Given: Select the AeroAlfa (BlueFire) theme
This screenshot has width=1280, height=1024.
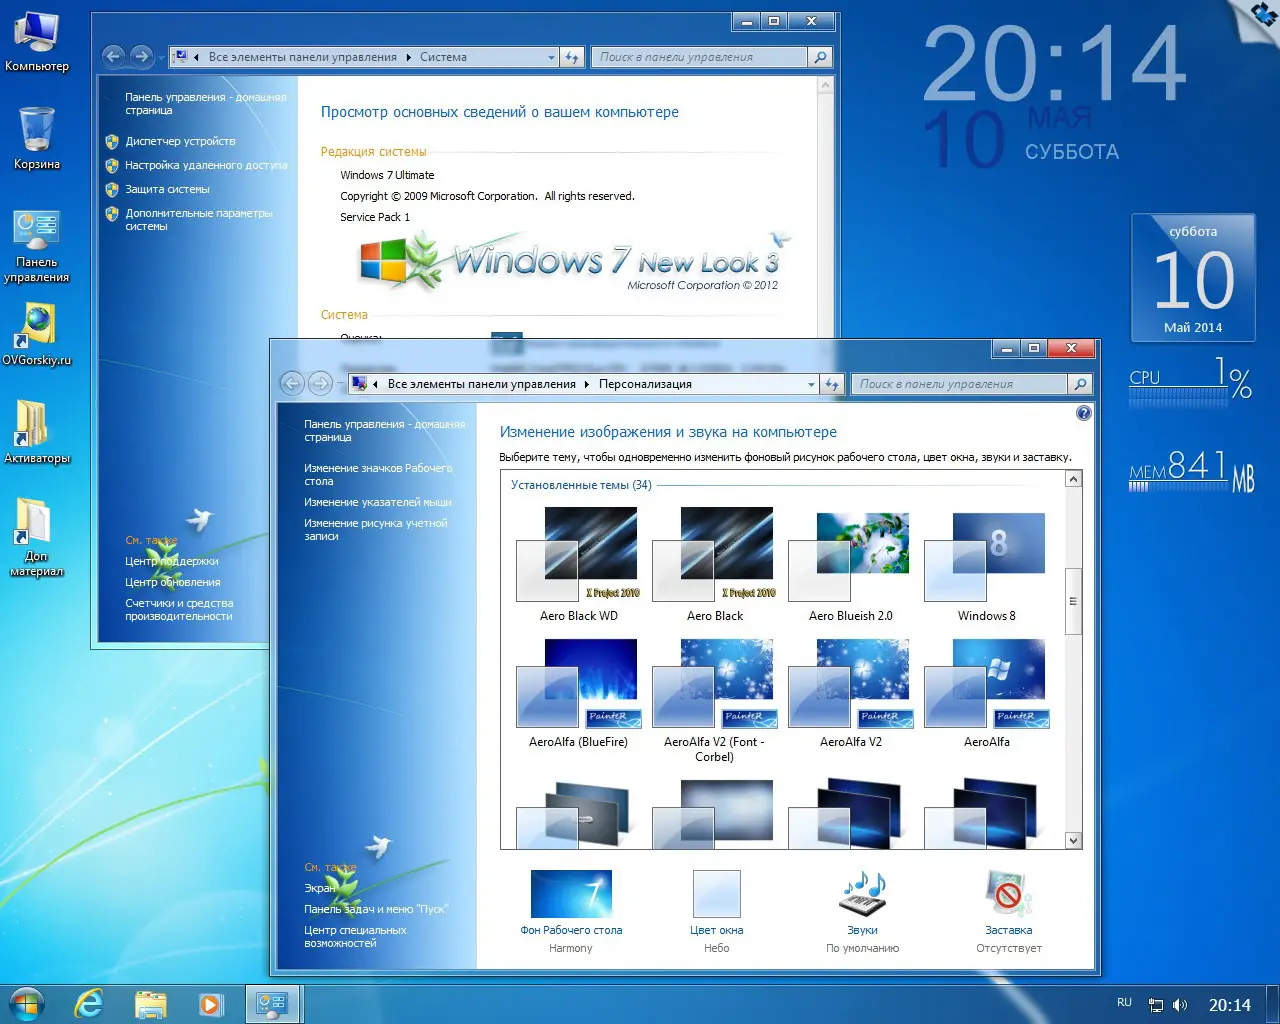Looking at the screenshot, I should pyautogui.click(x=578, y=694).
